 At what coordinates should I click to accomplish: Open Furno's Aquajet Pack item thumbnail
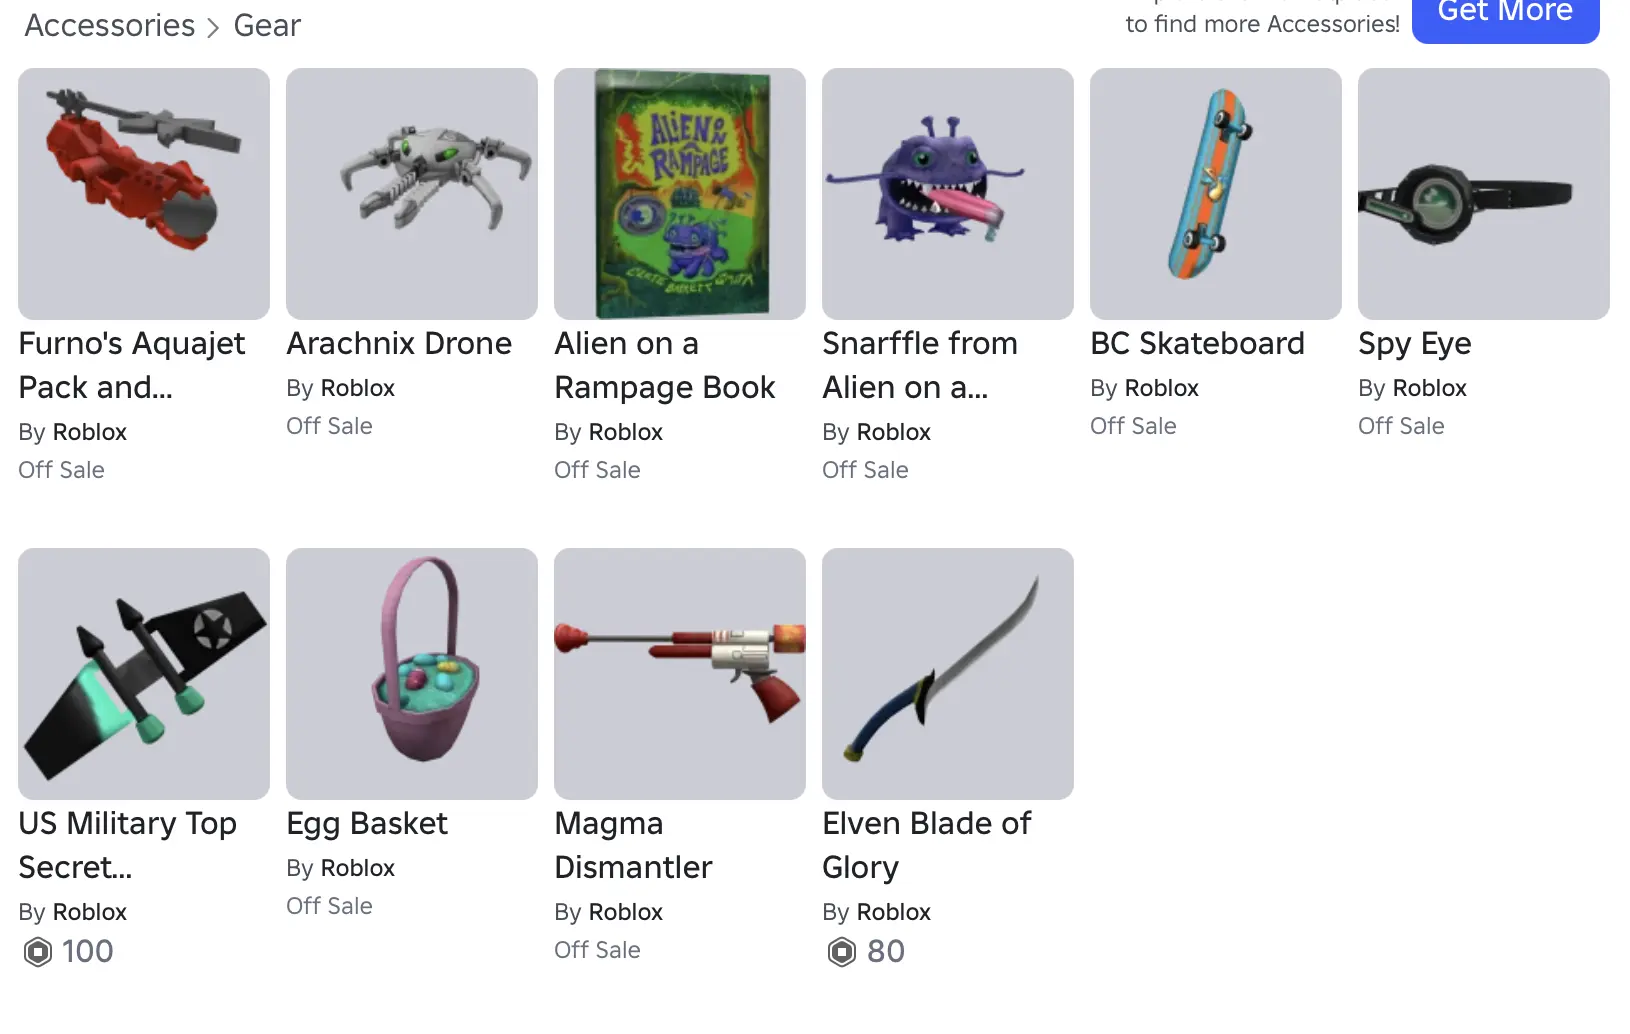[x=144, y=194]
